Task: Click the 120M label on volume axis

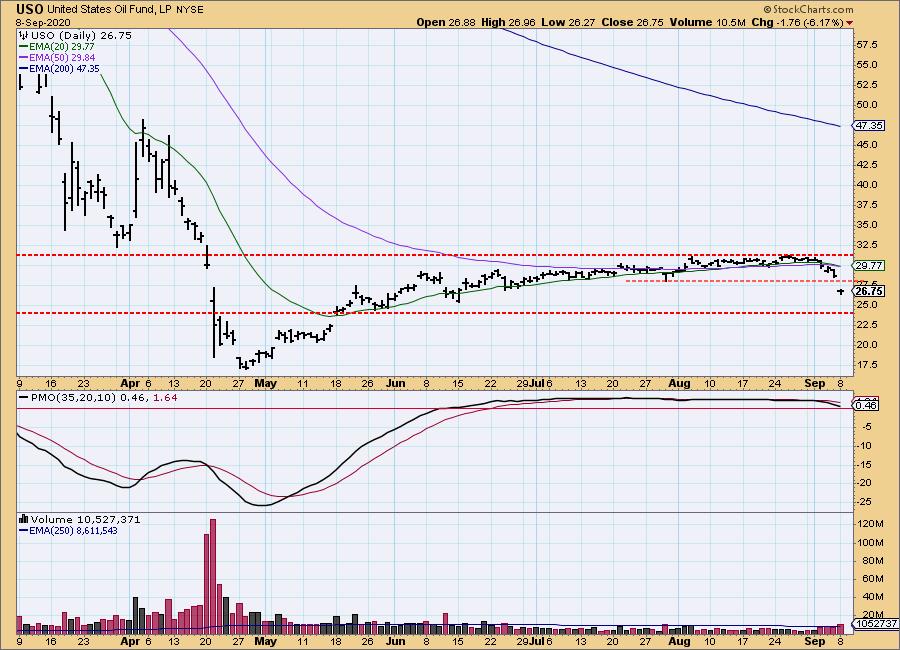Action: coord(871,524)
